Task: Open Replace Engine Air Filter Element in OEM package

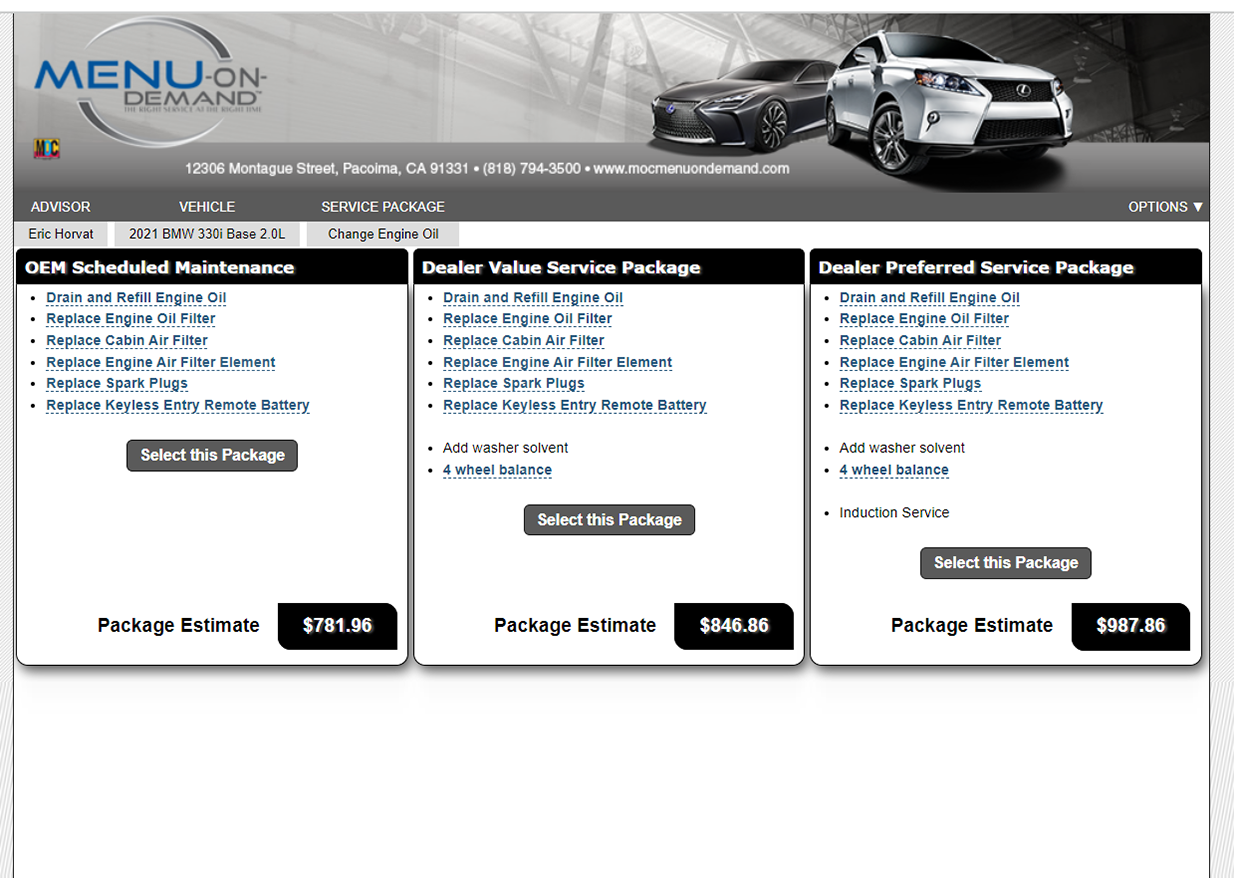Action: pos(161,363)
